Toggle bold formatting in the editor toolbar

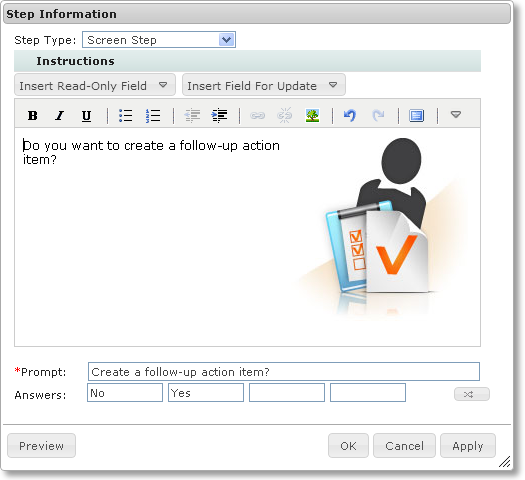[x=32, y=115]
